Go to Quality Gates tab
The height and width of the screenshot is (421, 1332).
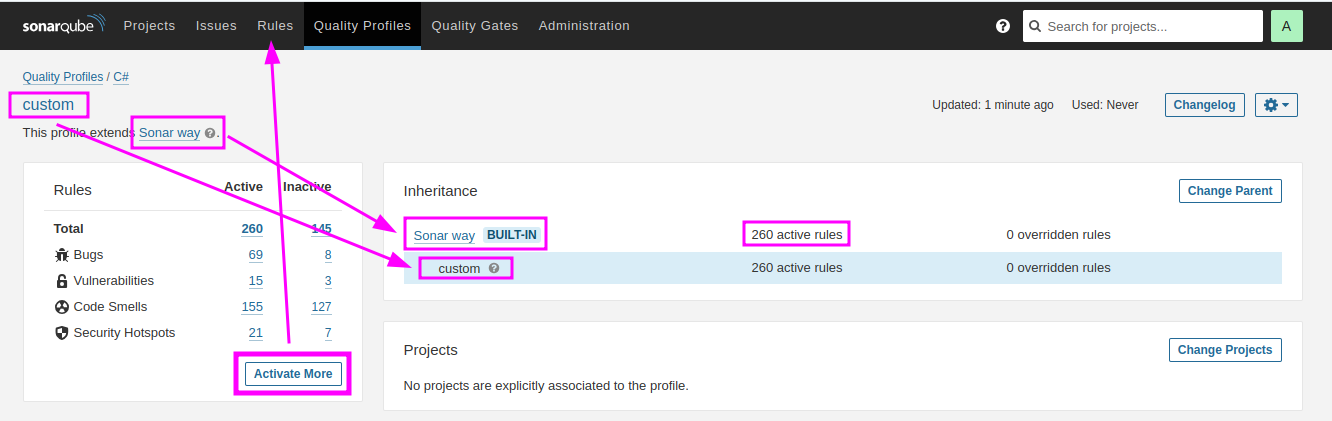point(475,26)
